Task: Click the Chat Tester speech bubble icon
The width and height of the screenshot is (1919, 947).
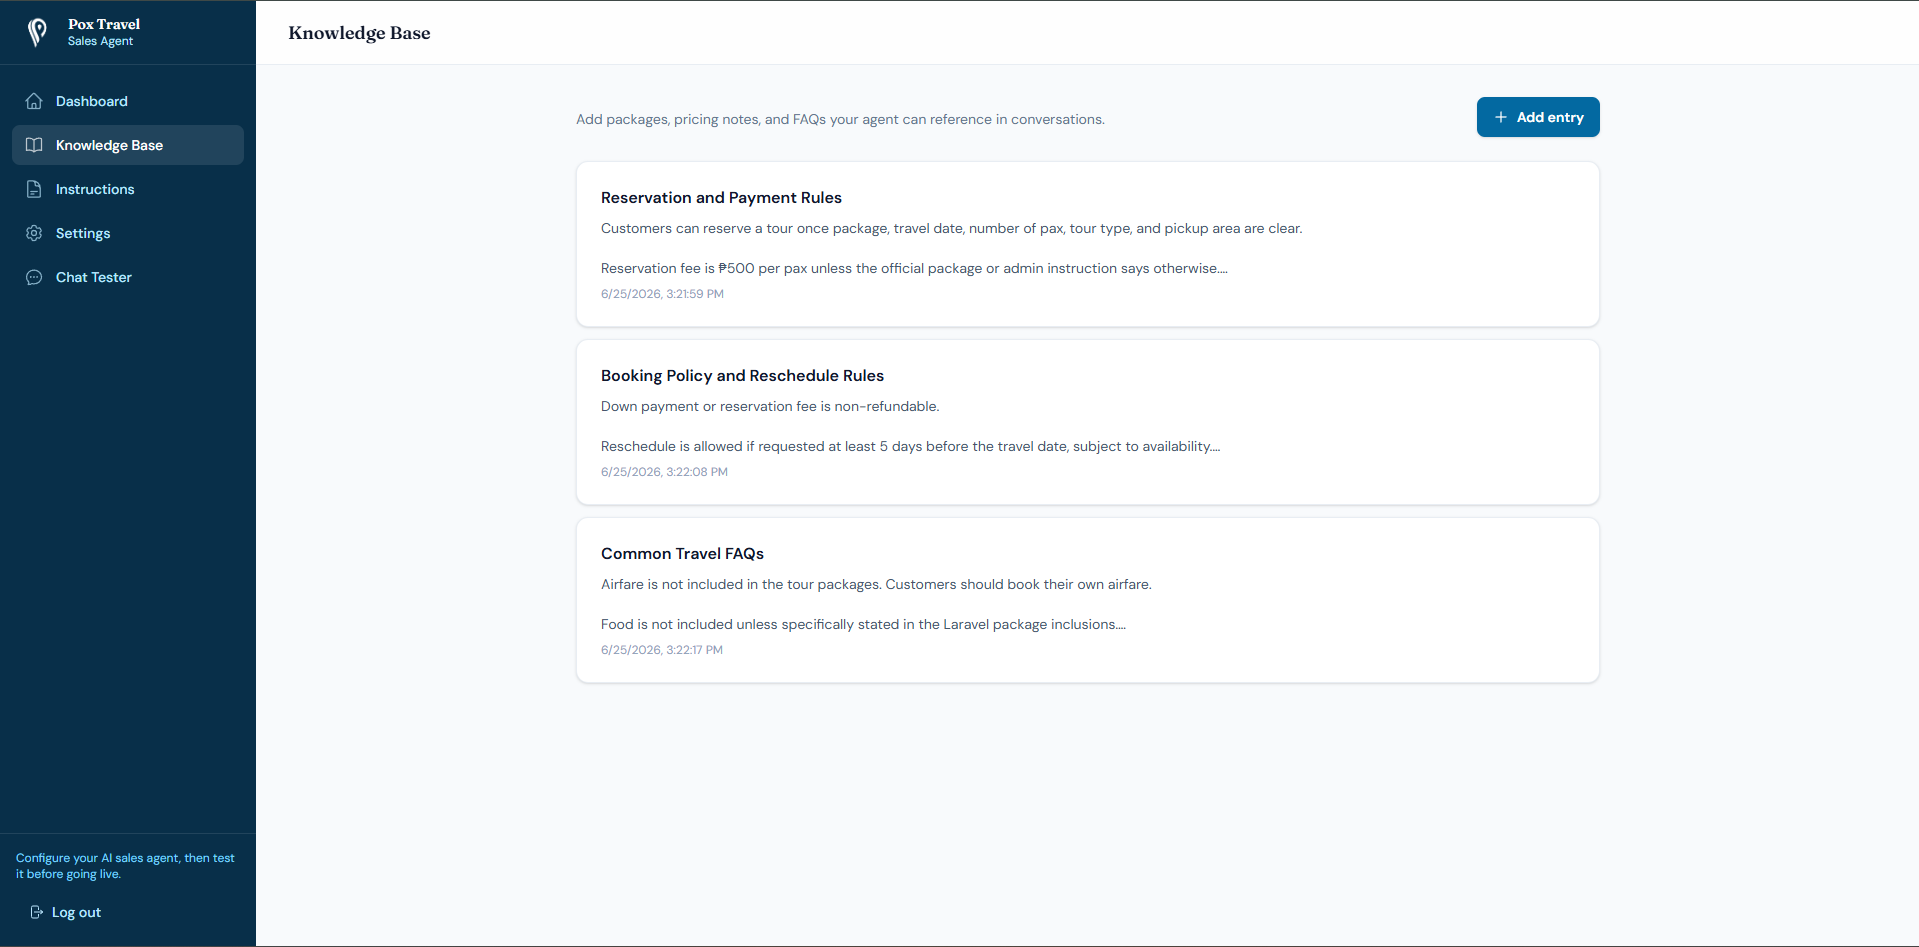Action: coord(34,277)
